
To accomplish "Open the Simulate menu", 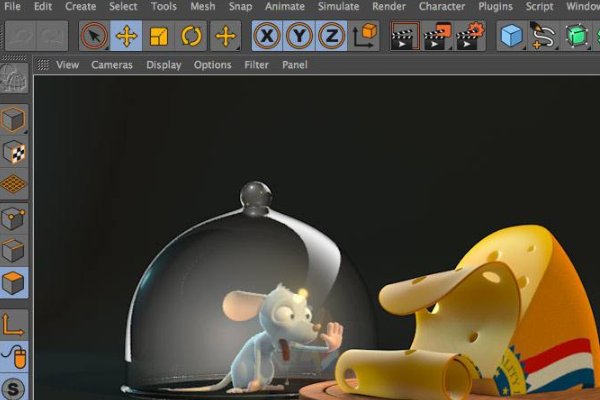I will [x=338, y=6].
